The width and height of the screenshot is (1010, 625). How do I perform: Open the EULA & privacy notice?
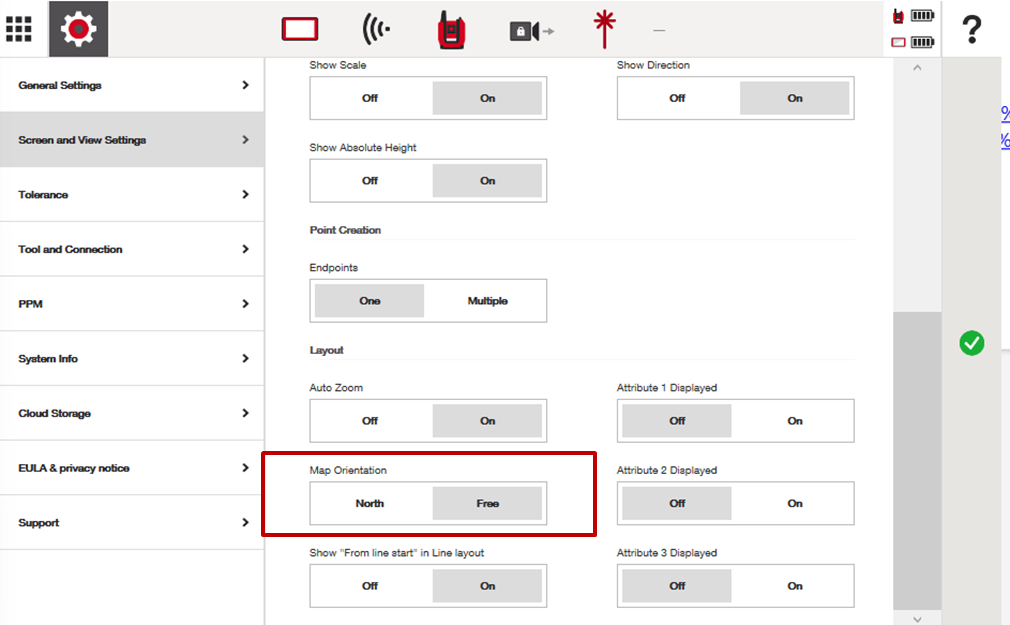[x=130, y=467]
